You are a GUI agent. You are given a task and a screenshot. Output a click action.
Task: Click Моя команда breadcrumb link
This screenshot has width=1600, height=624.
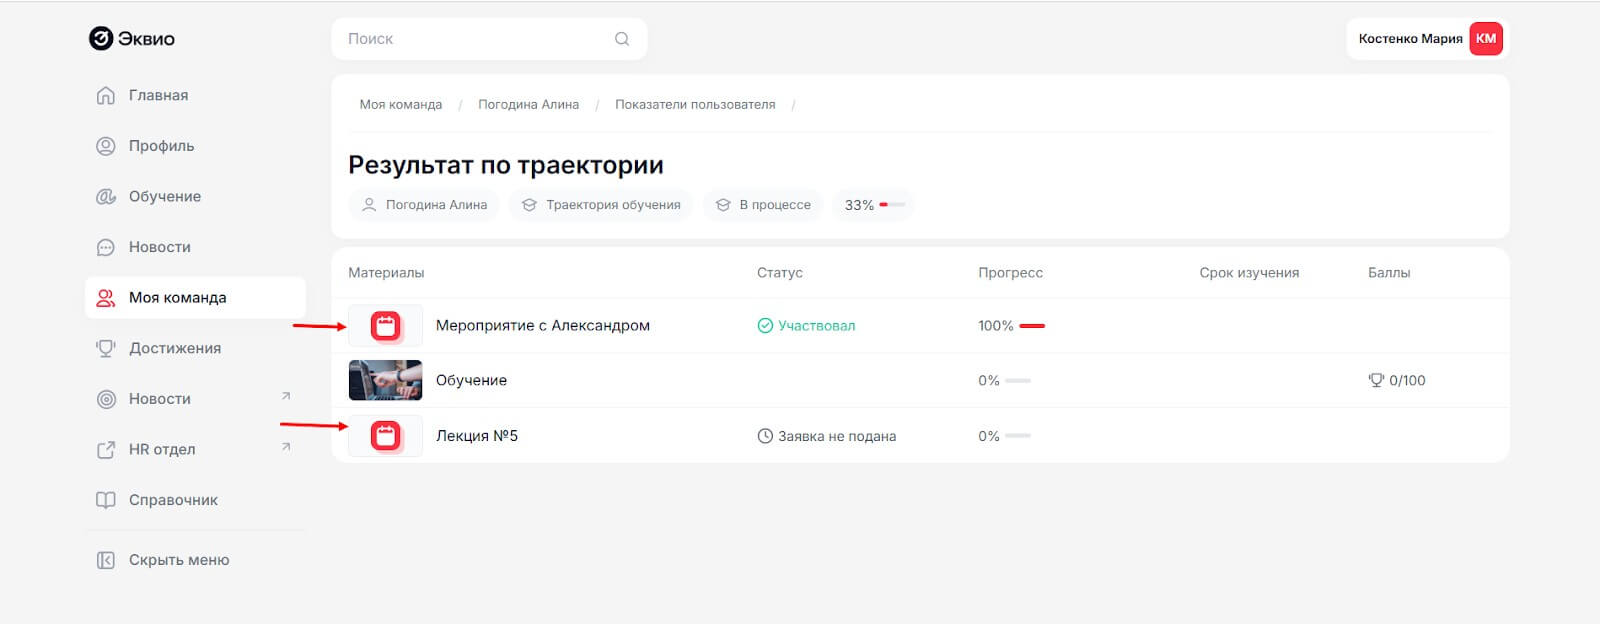click(401, 105)
